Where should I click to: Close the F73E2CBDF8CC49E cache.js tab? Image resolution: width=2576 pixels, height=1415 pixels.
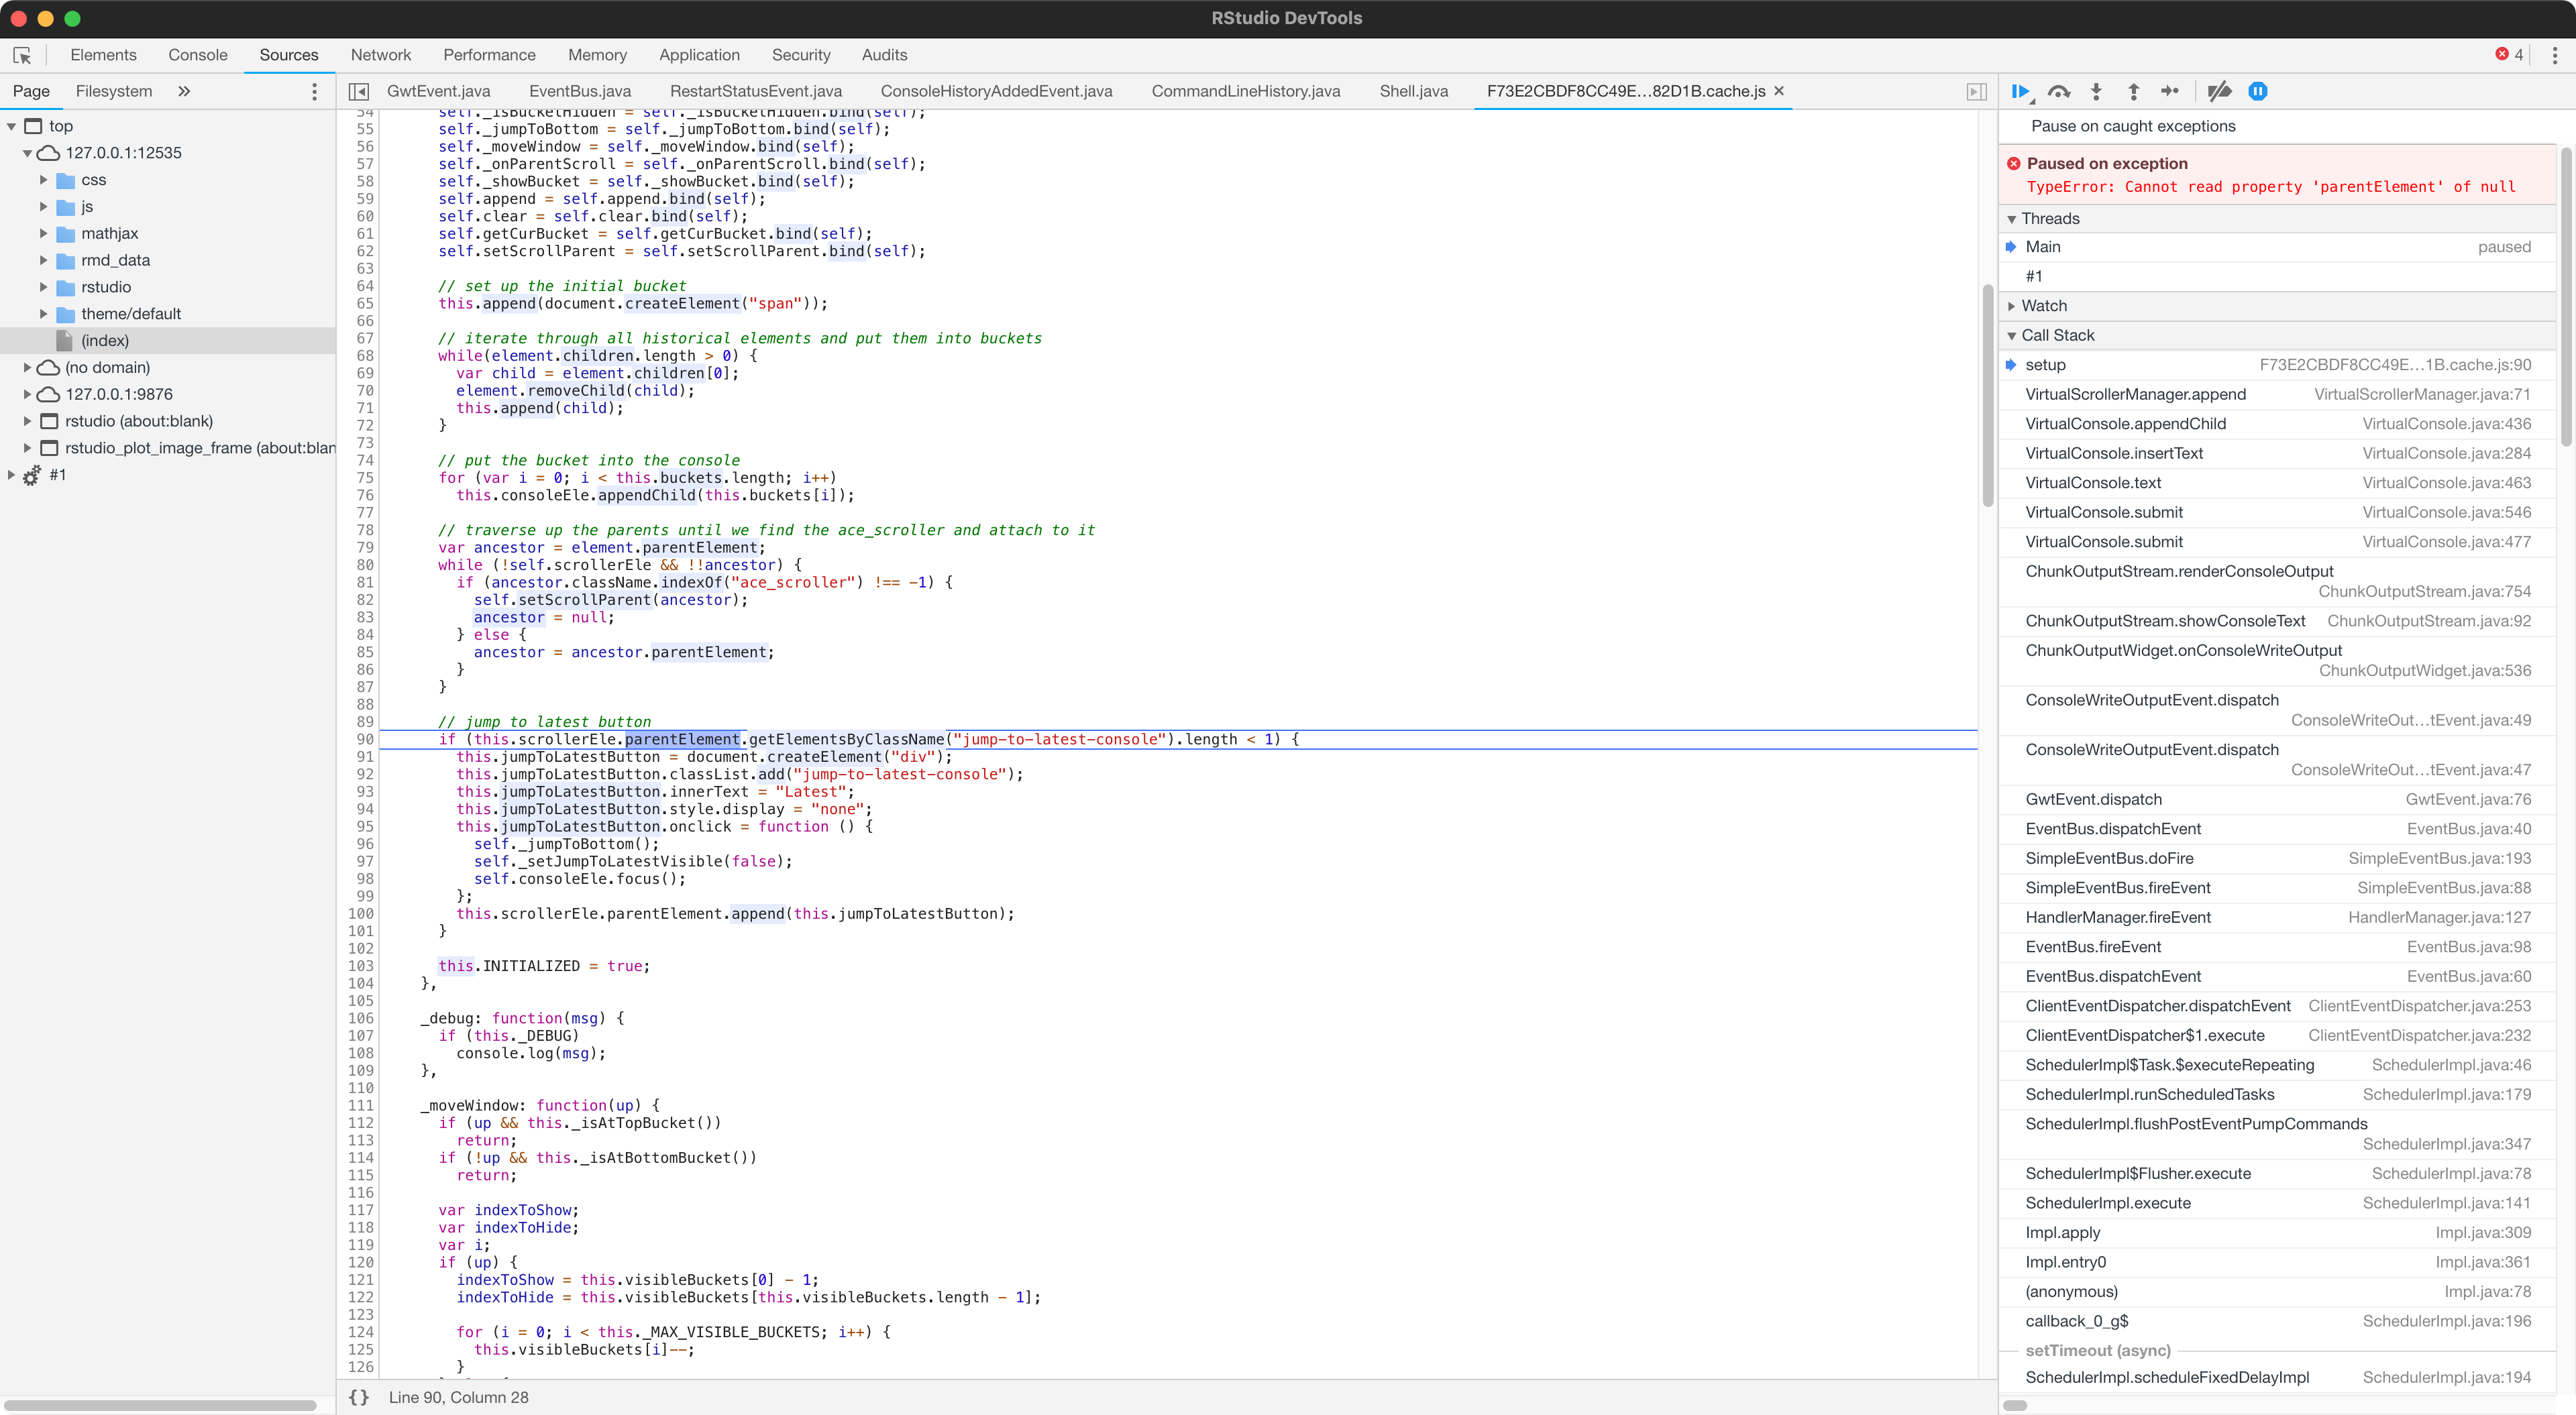1780,91
